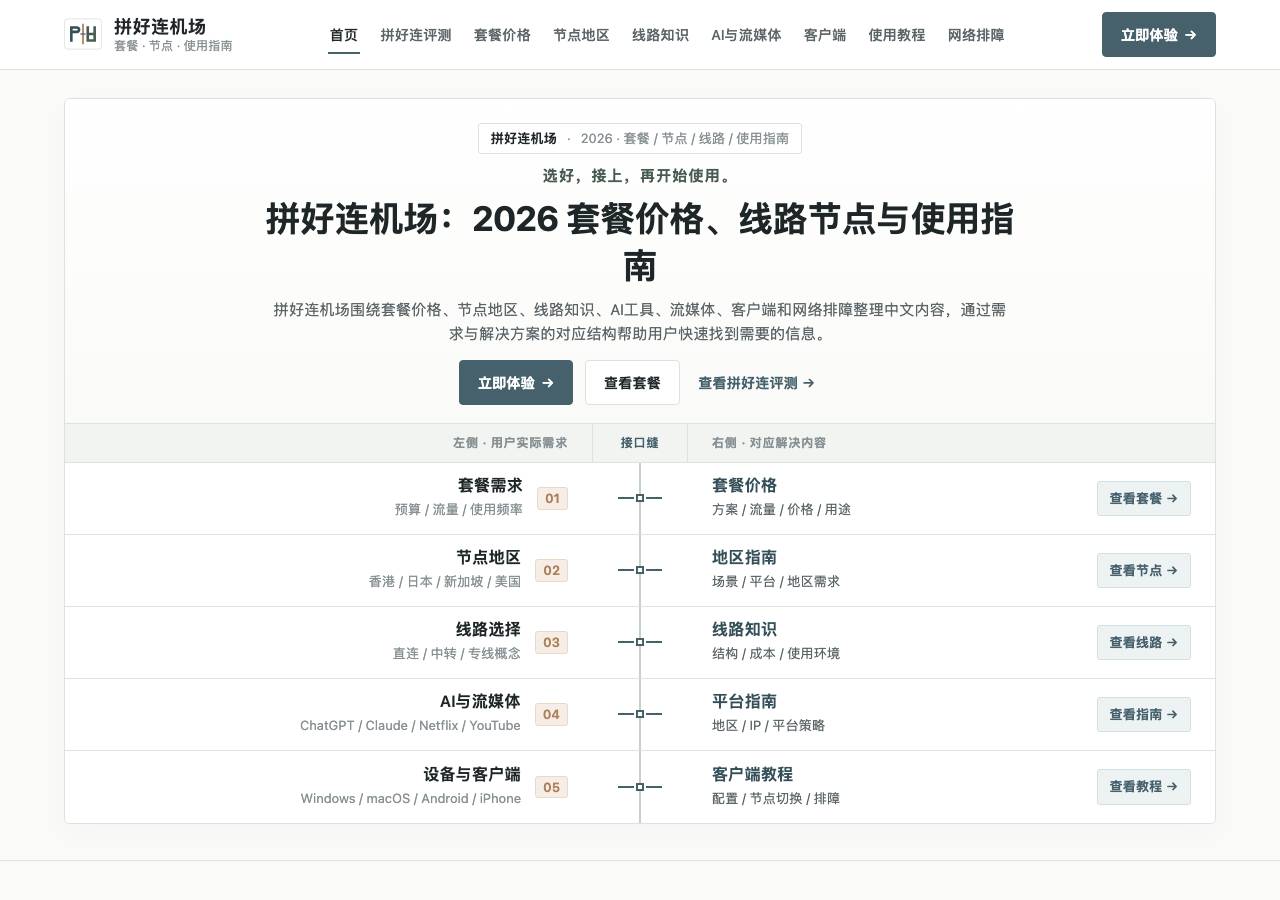
Task: Click the 05 number badge
Action: click(x=551, y=787)
